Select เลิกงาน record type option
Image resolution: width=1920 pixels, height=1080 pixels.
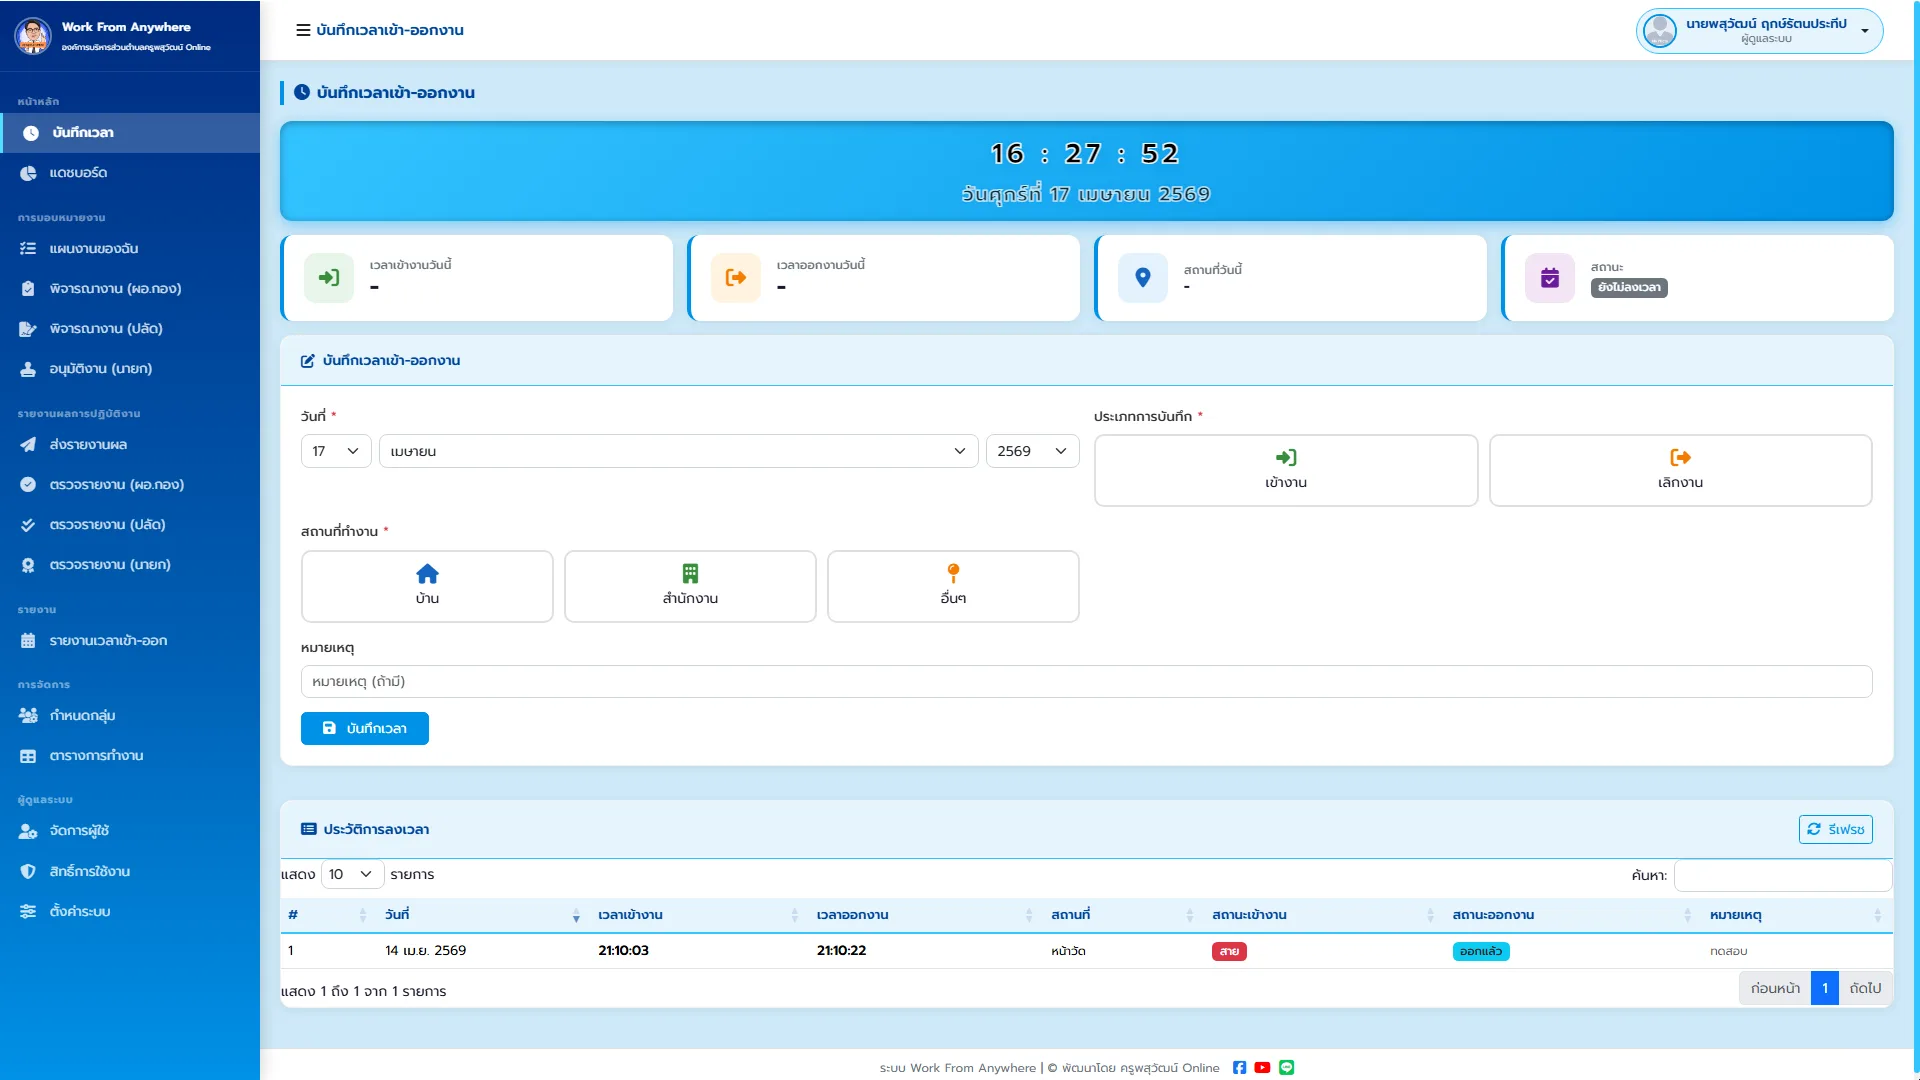click(x=1680, y=470)
